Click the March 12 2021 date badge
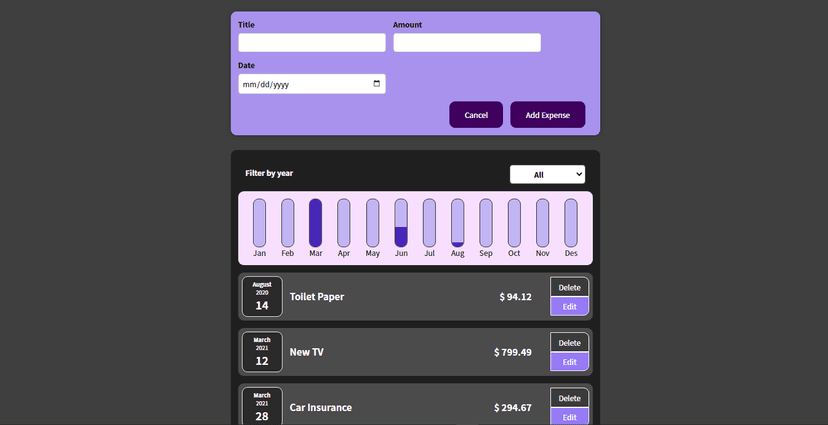This screenshot has width=828, height=425. click(262, 352)
